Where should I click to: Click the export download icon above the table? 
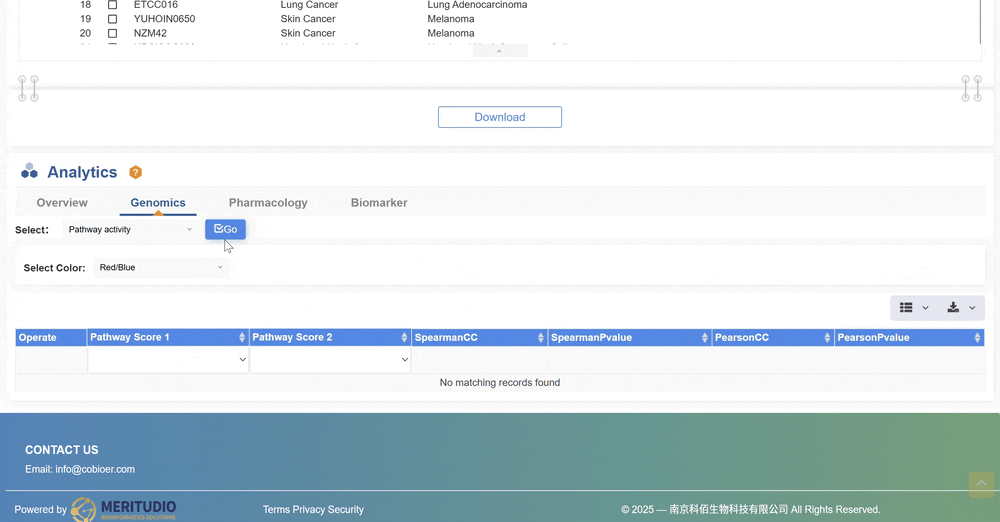(x=953, y=308)
